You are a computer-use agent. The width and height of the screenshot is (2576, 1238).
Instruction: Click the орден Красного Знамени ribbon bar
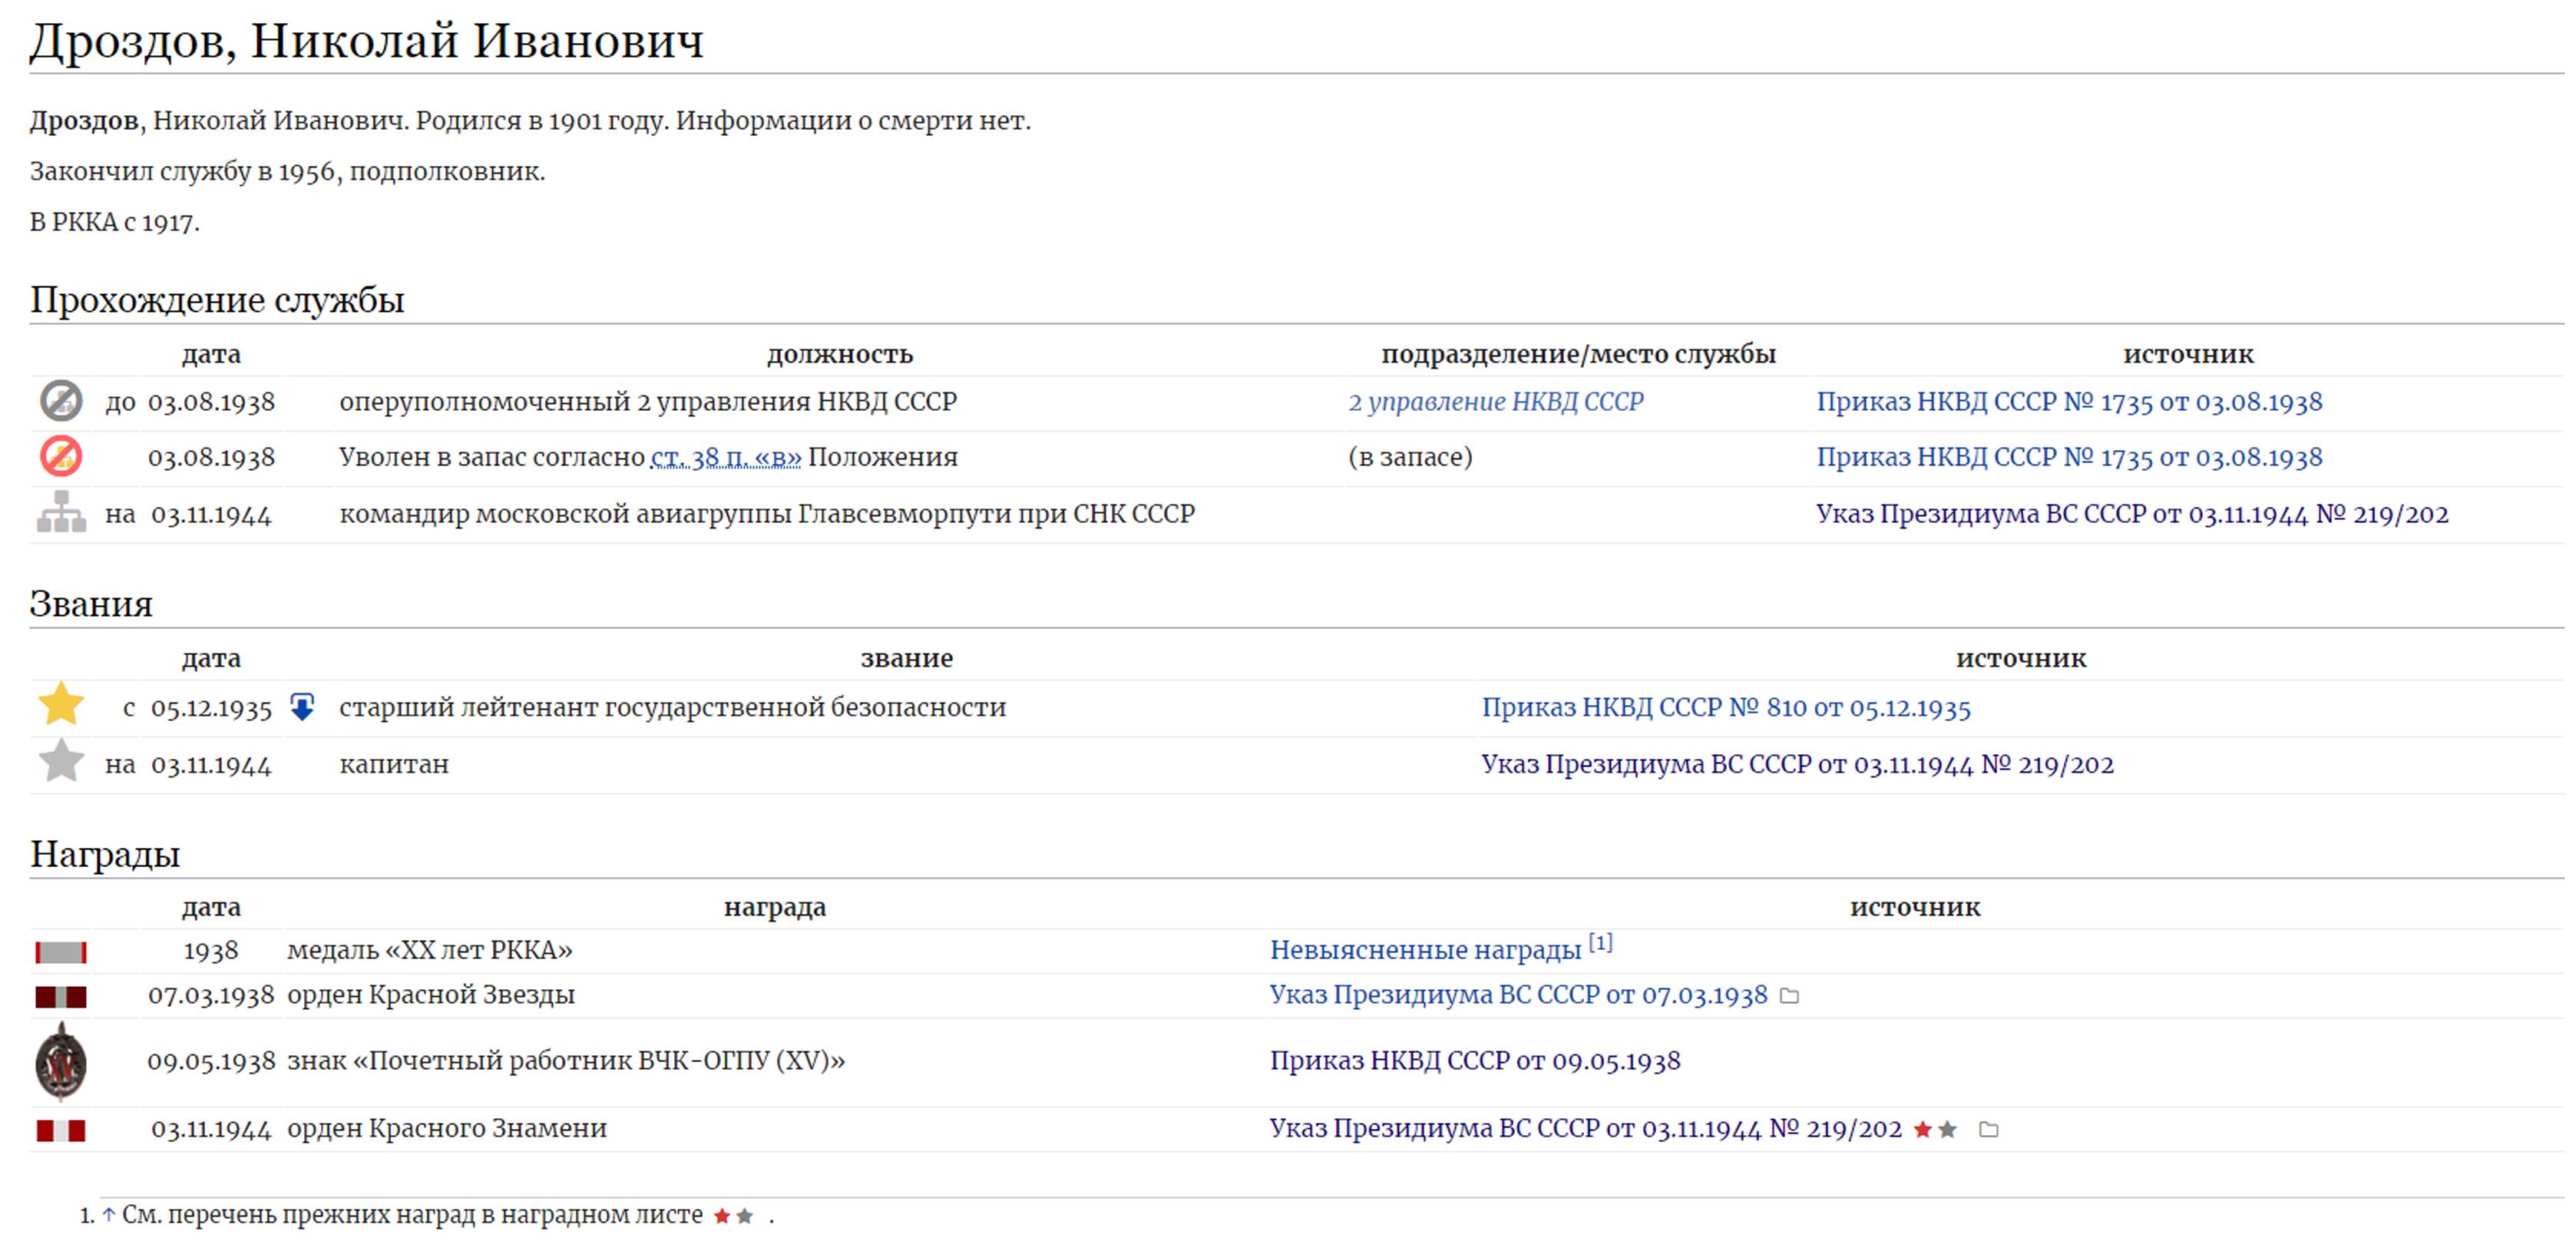(x=60, y=1131)
